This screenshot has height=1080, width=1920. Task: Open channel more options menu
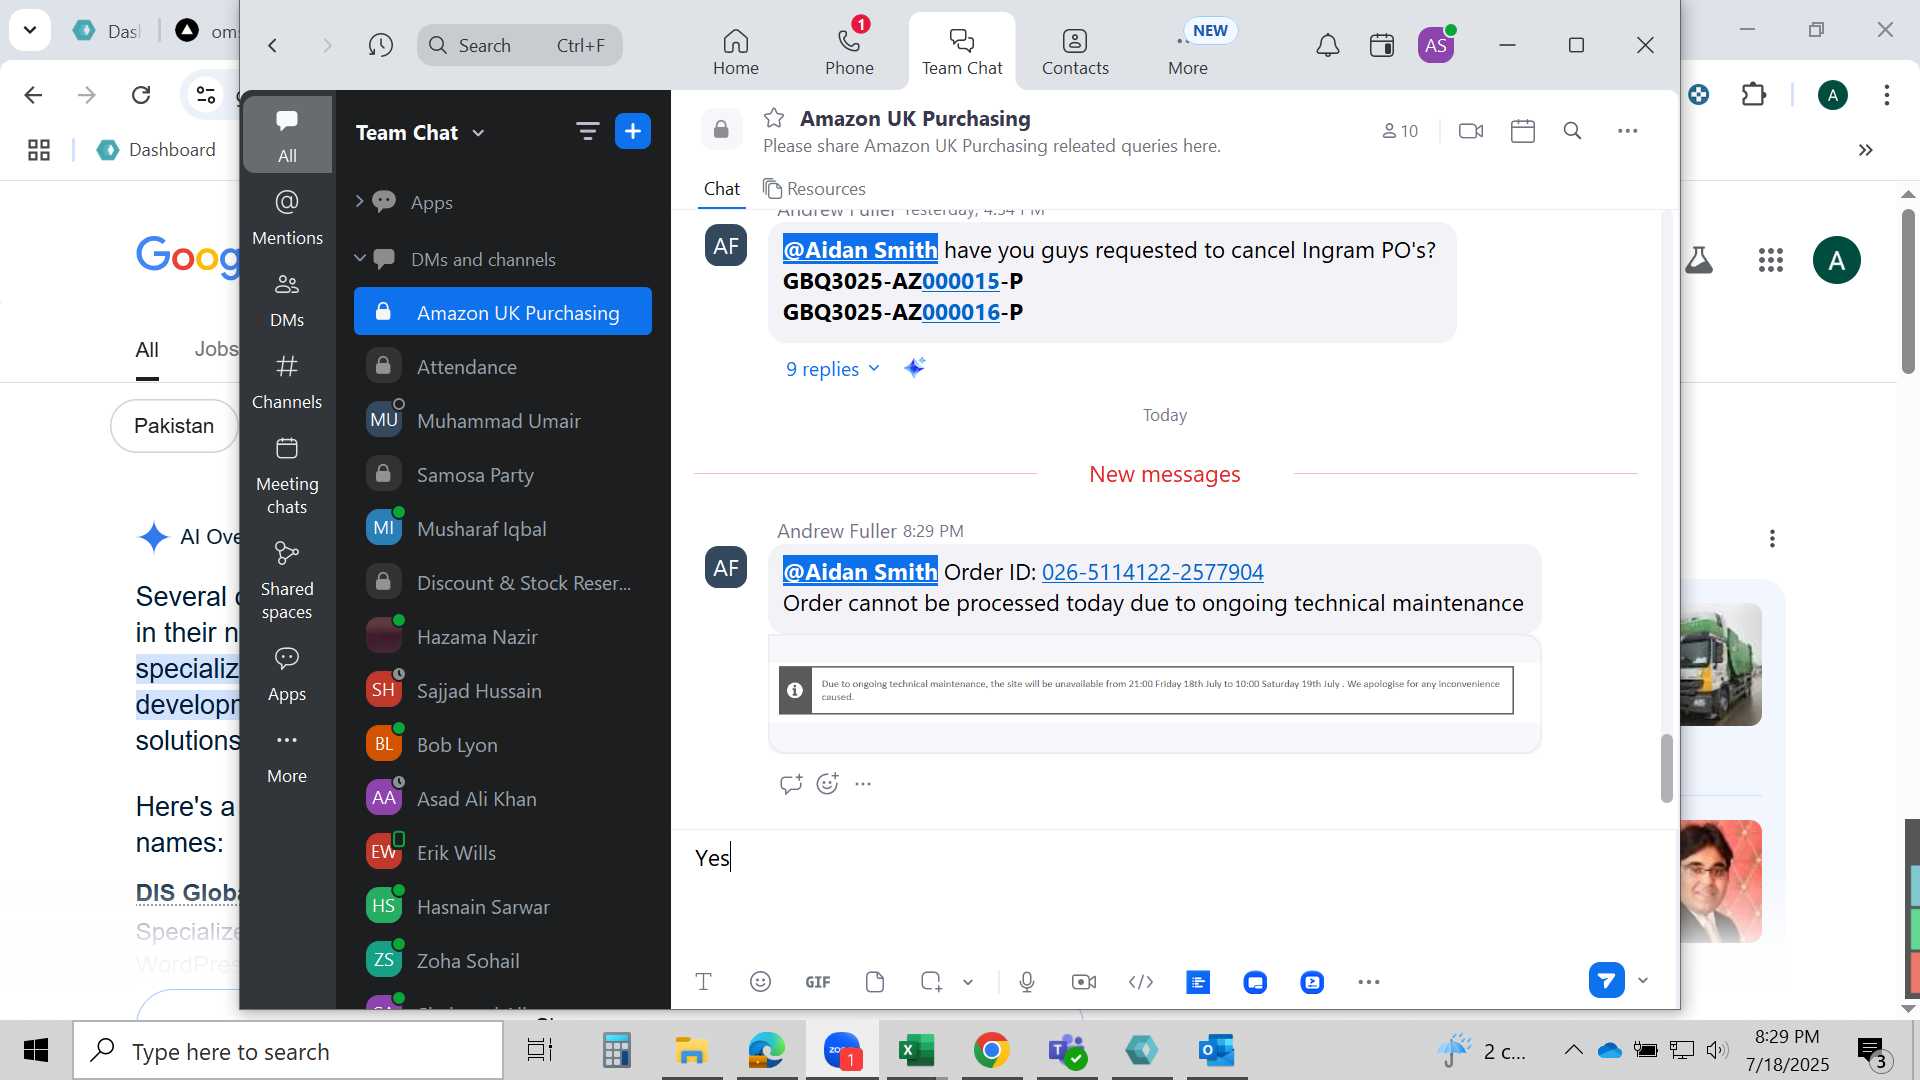(1627, 130)
